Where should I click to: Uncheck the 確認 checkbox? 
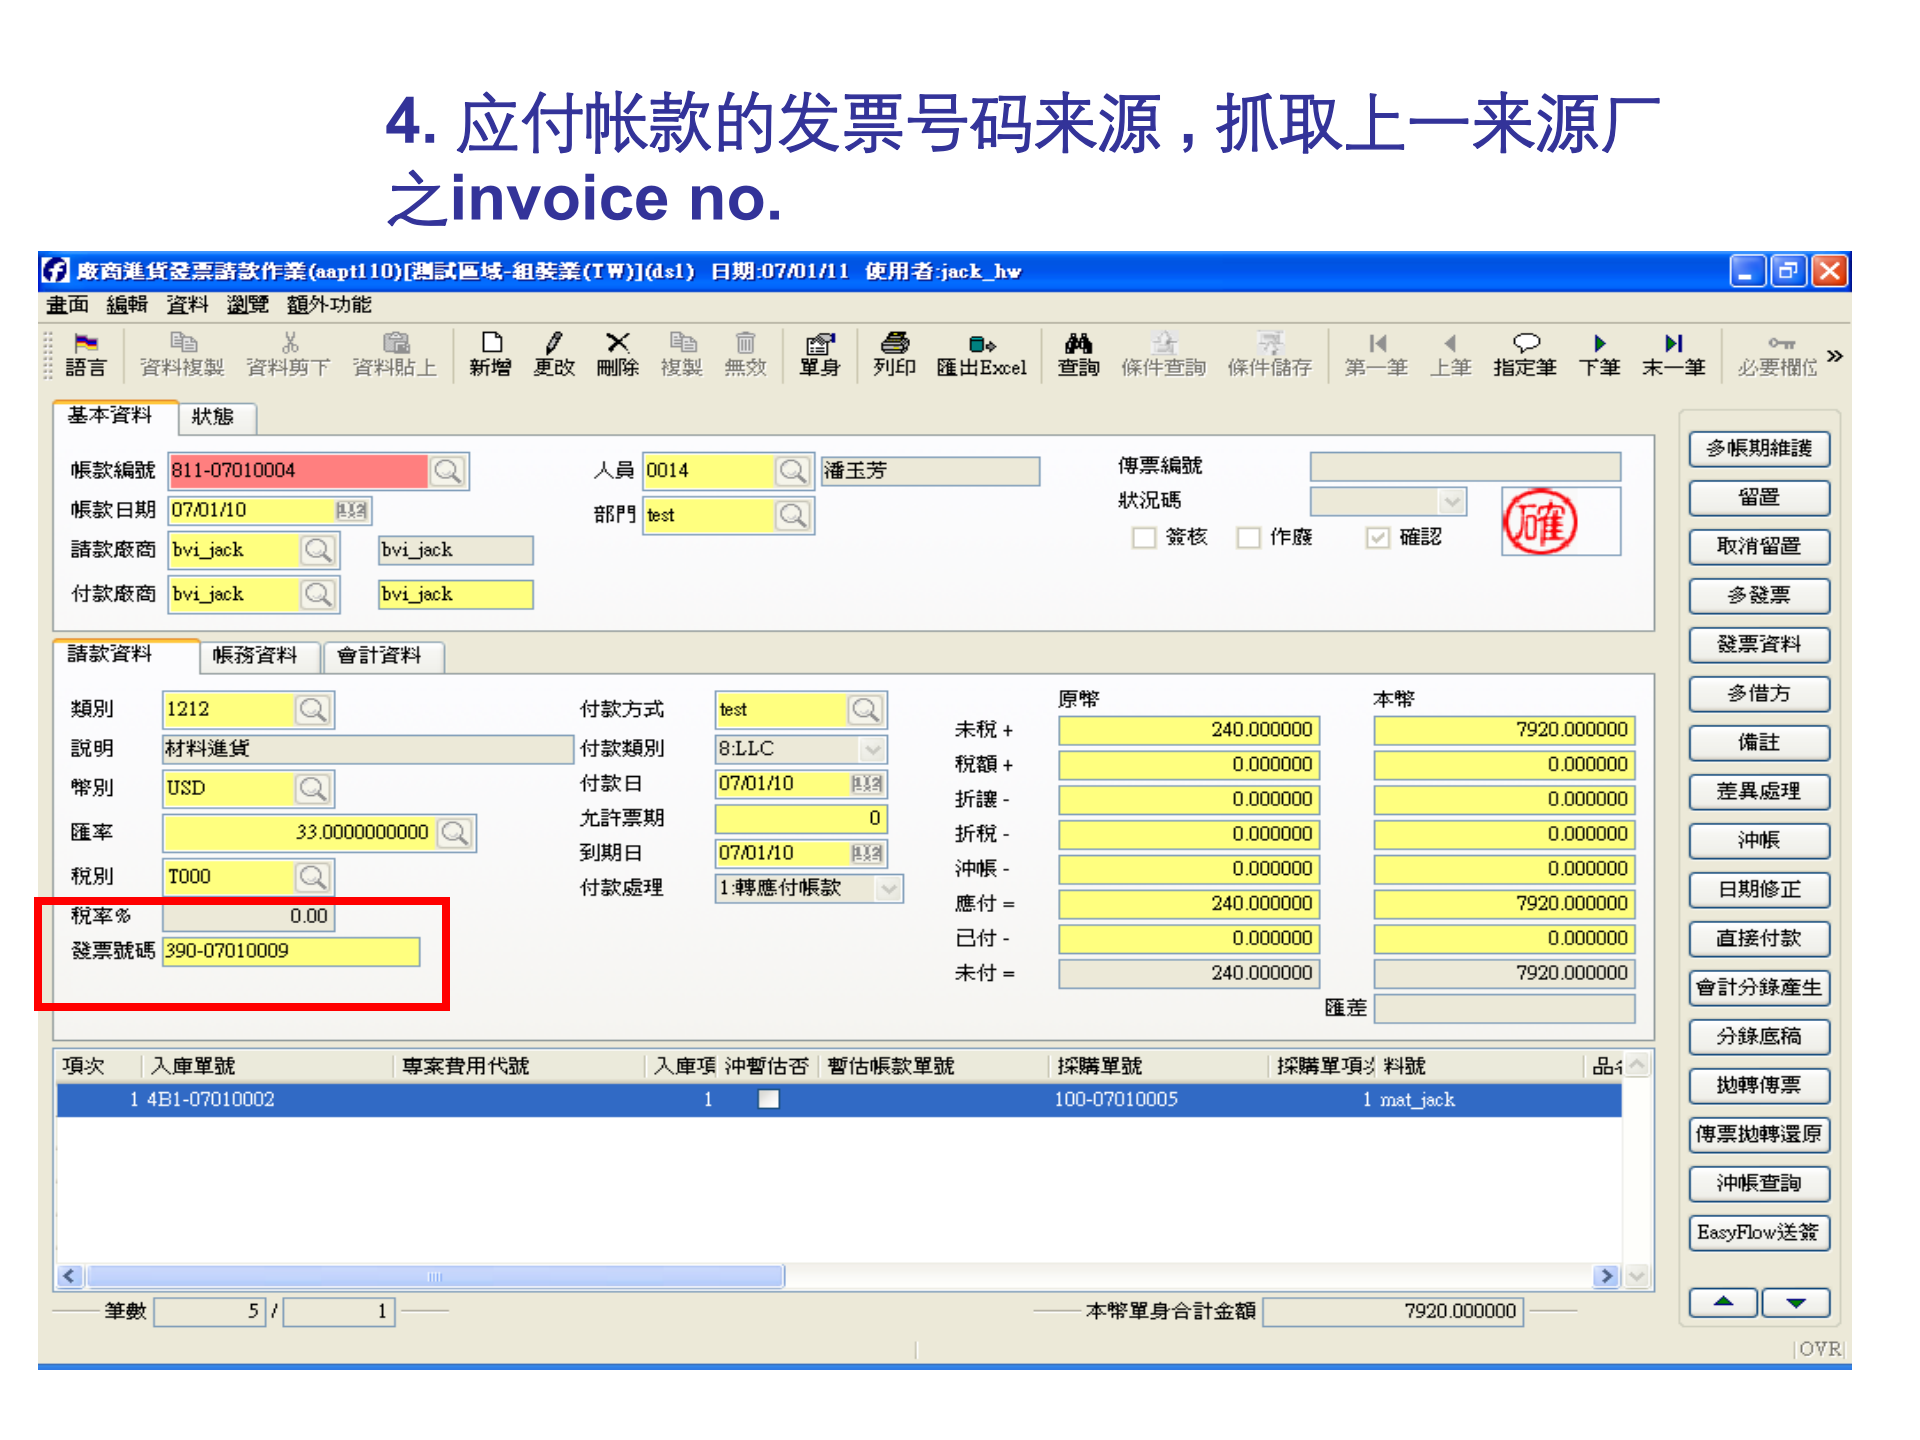1377,538
